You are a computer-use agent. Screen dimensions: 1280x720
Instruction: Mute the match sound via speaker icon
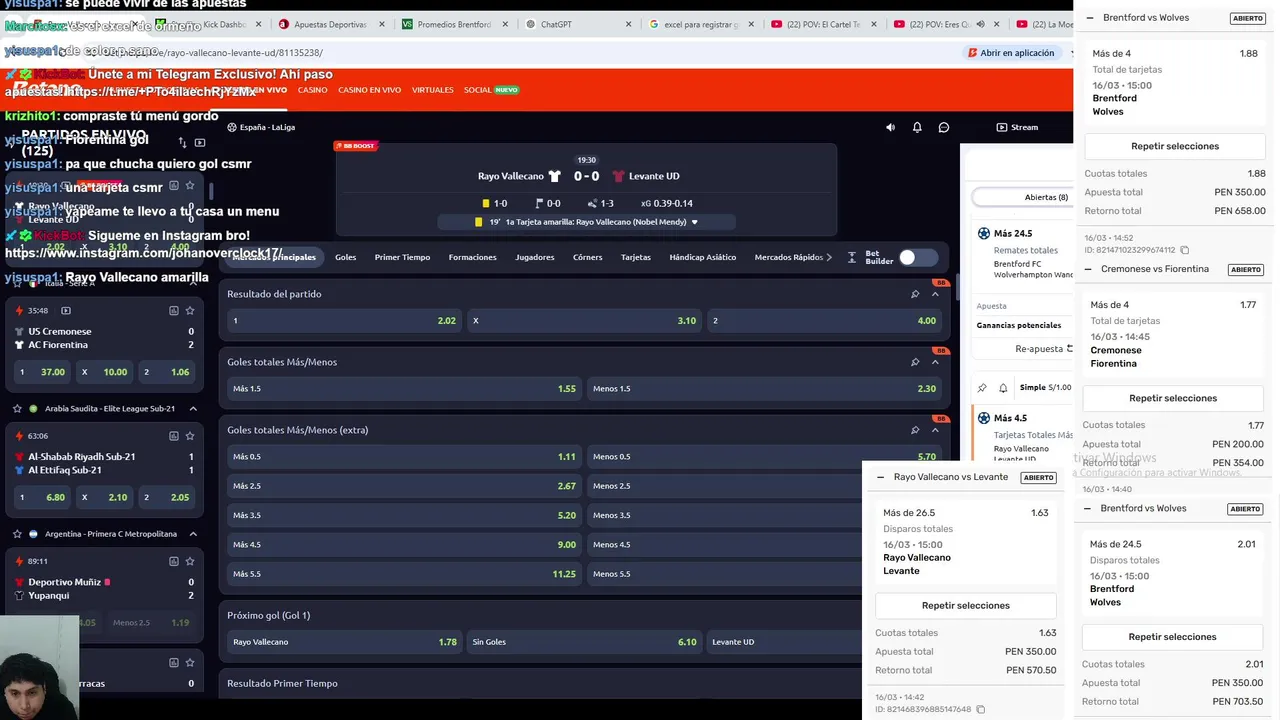click(x=890, y=127)
